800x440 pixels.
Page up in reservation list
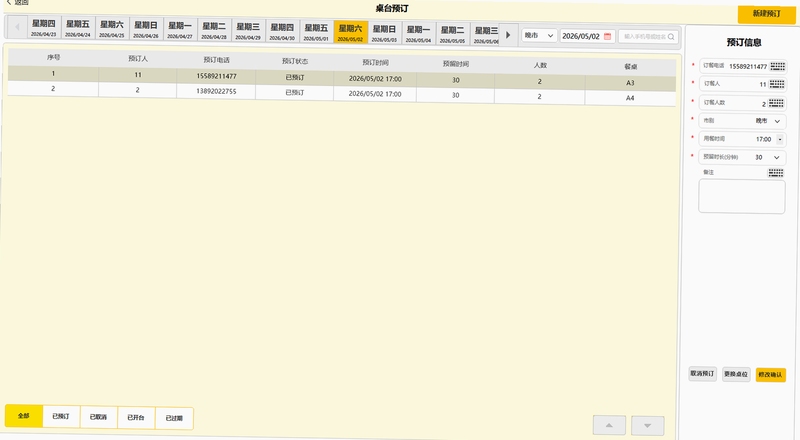pyautogui.click(x=609, y=425)
